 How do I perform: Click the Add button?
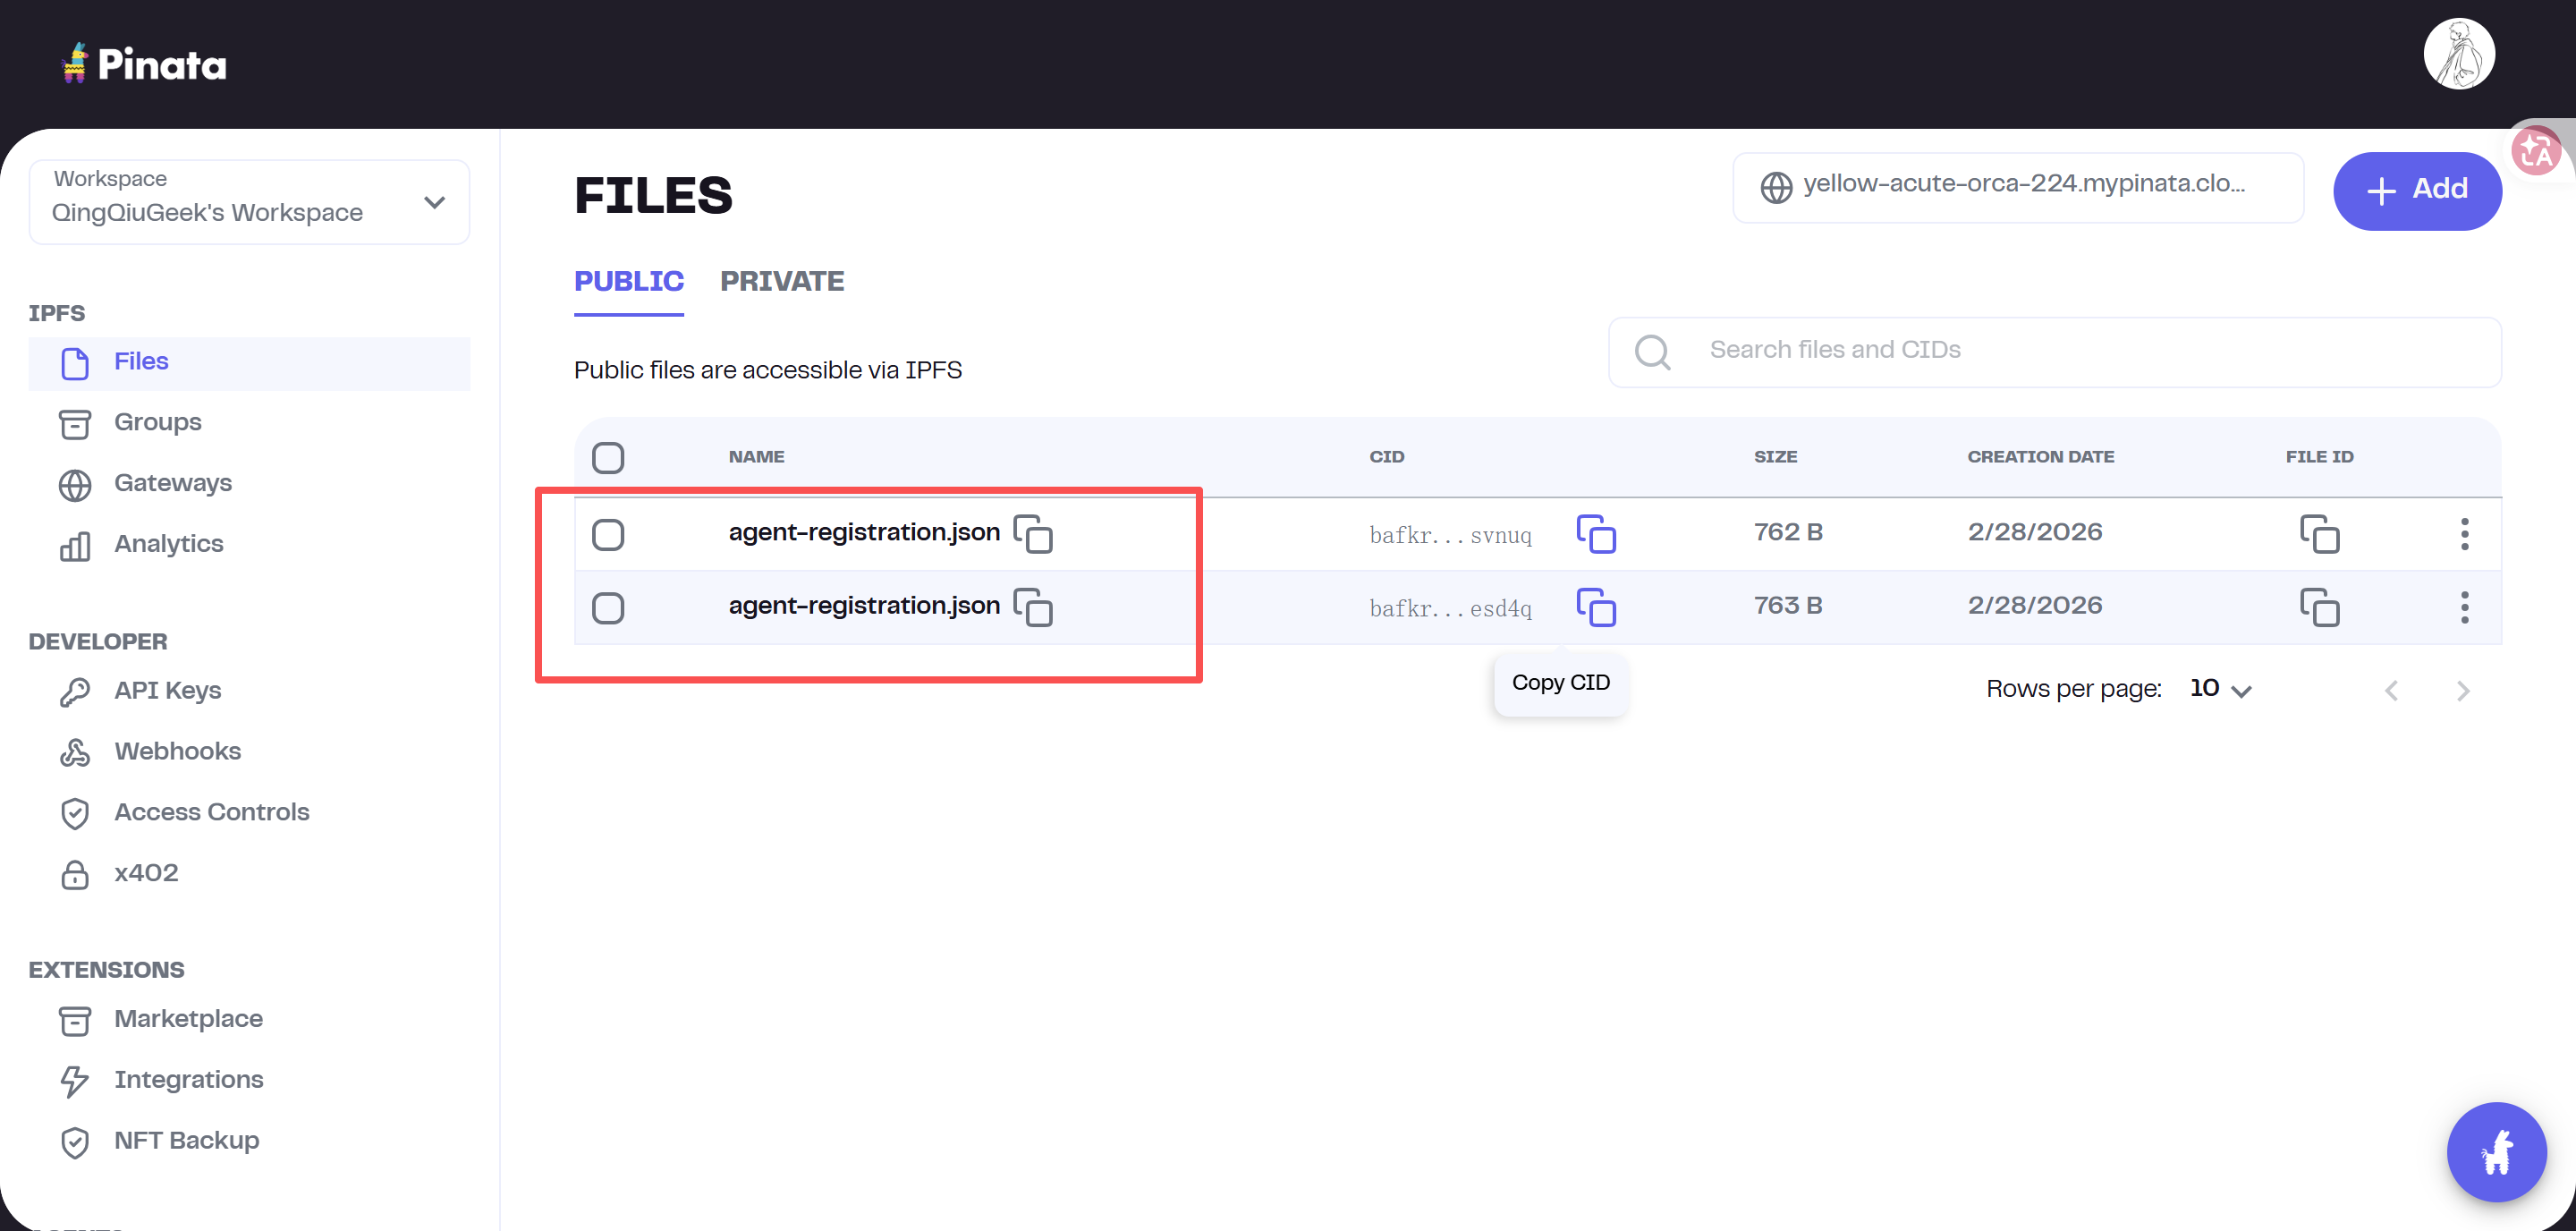point(2416,190)
